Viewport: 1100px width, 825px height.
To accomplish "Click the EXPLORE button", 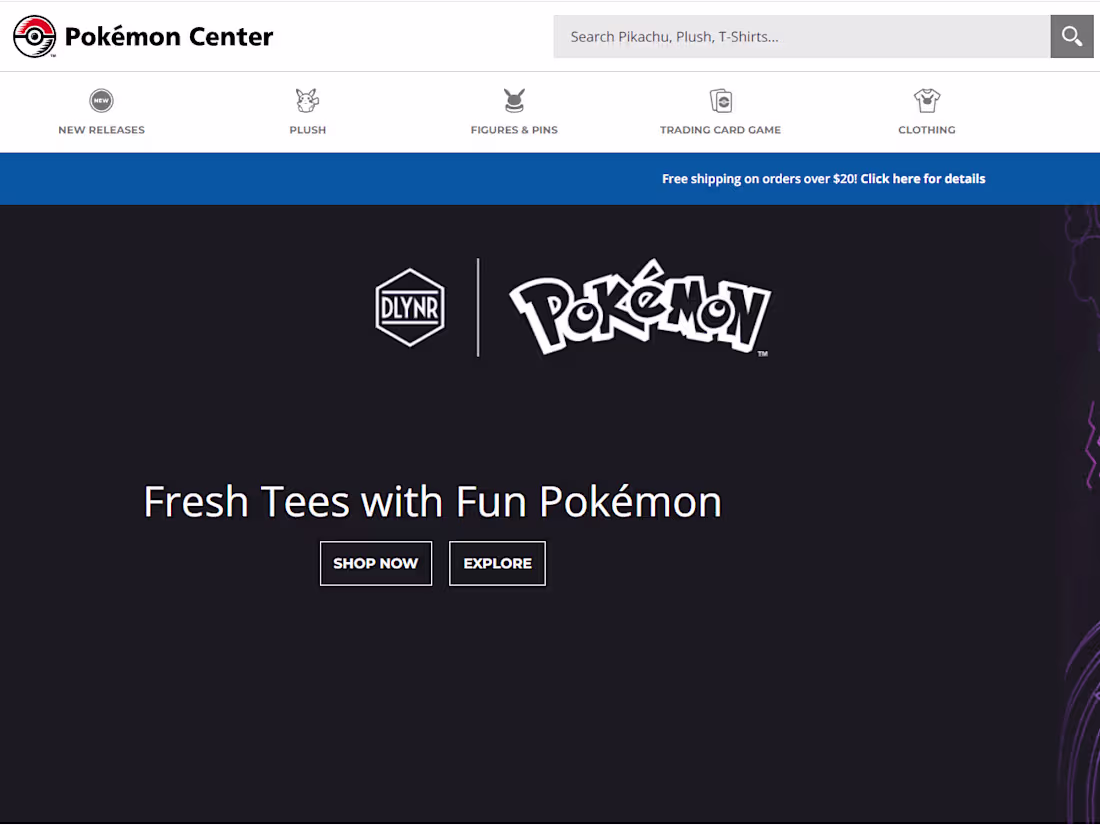I will [x=497, y=563].
